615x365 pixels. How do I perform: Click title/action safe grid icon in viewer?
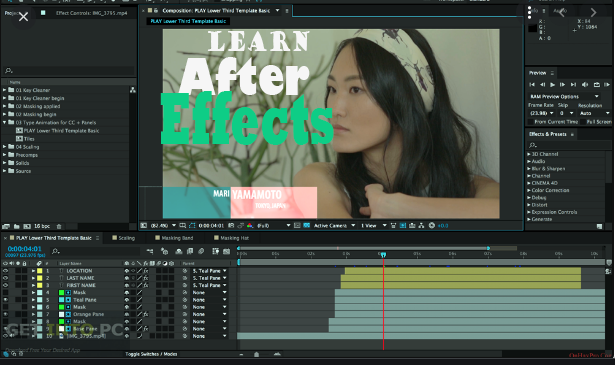point(183,225)
